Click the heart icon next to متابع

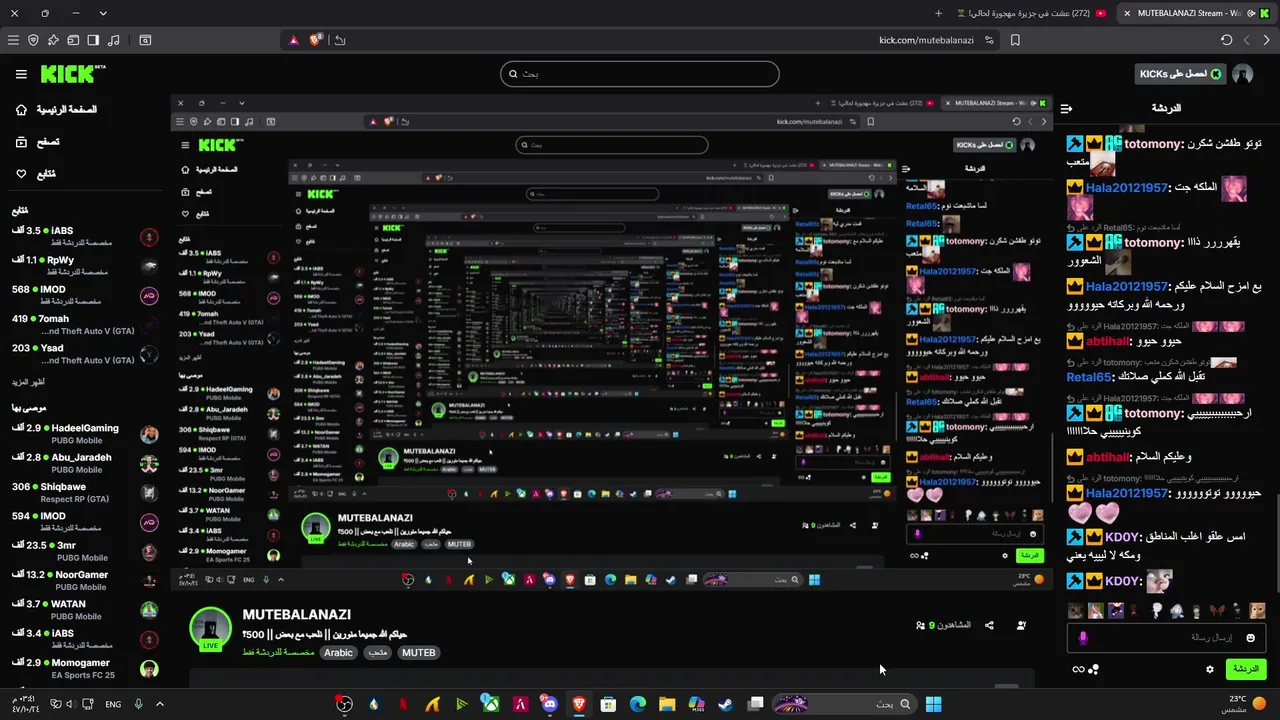pos(21,174)
